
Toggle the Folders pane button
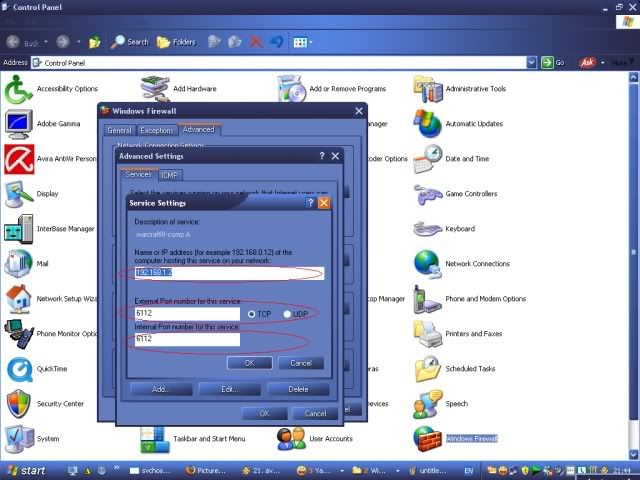coord(176,42)
